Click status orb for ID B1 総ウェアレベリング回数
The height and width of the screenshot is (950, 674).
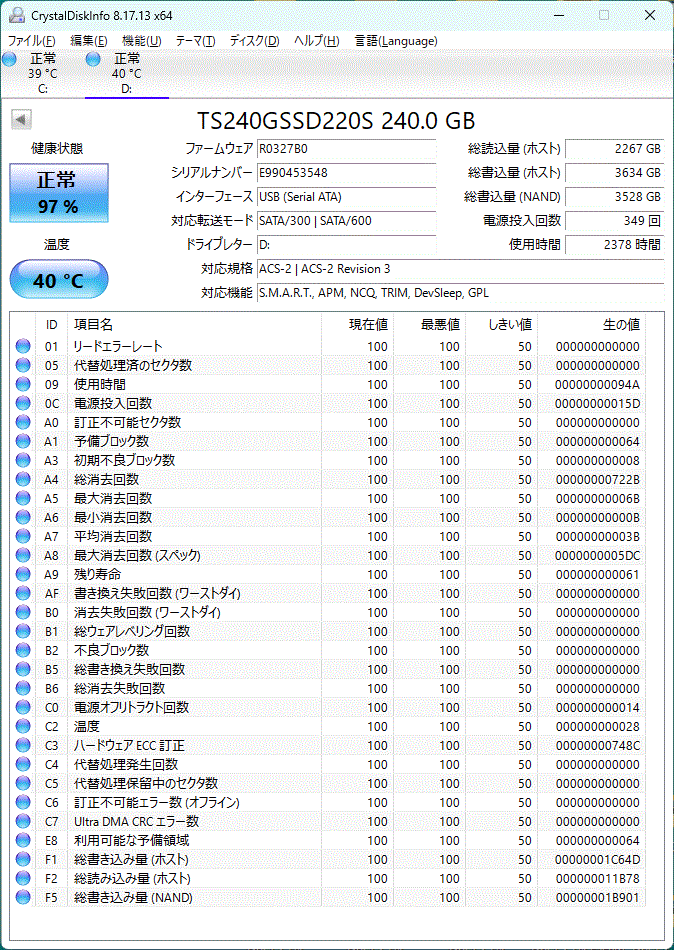(23, 632)
